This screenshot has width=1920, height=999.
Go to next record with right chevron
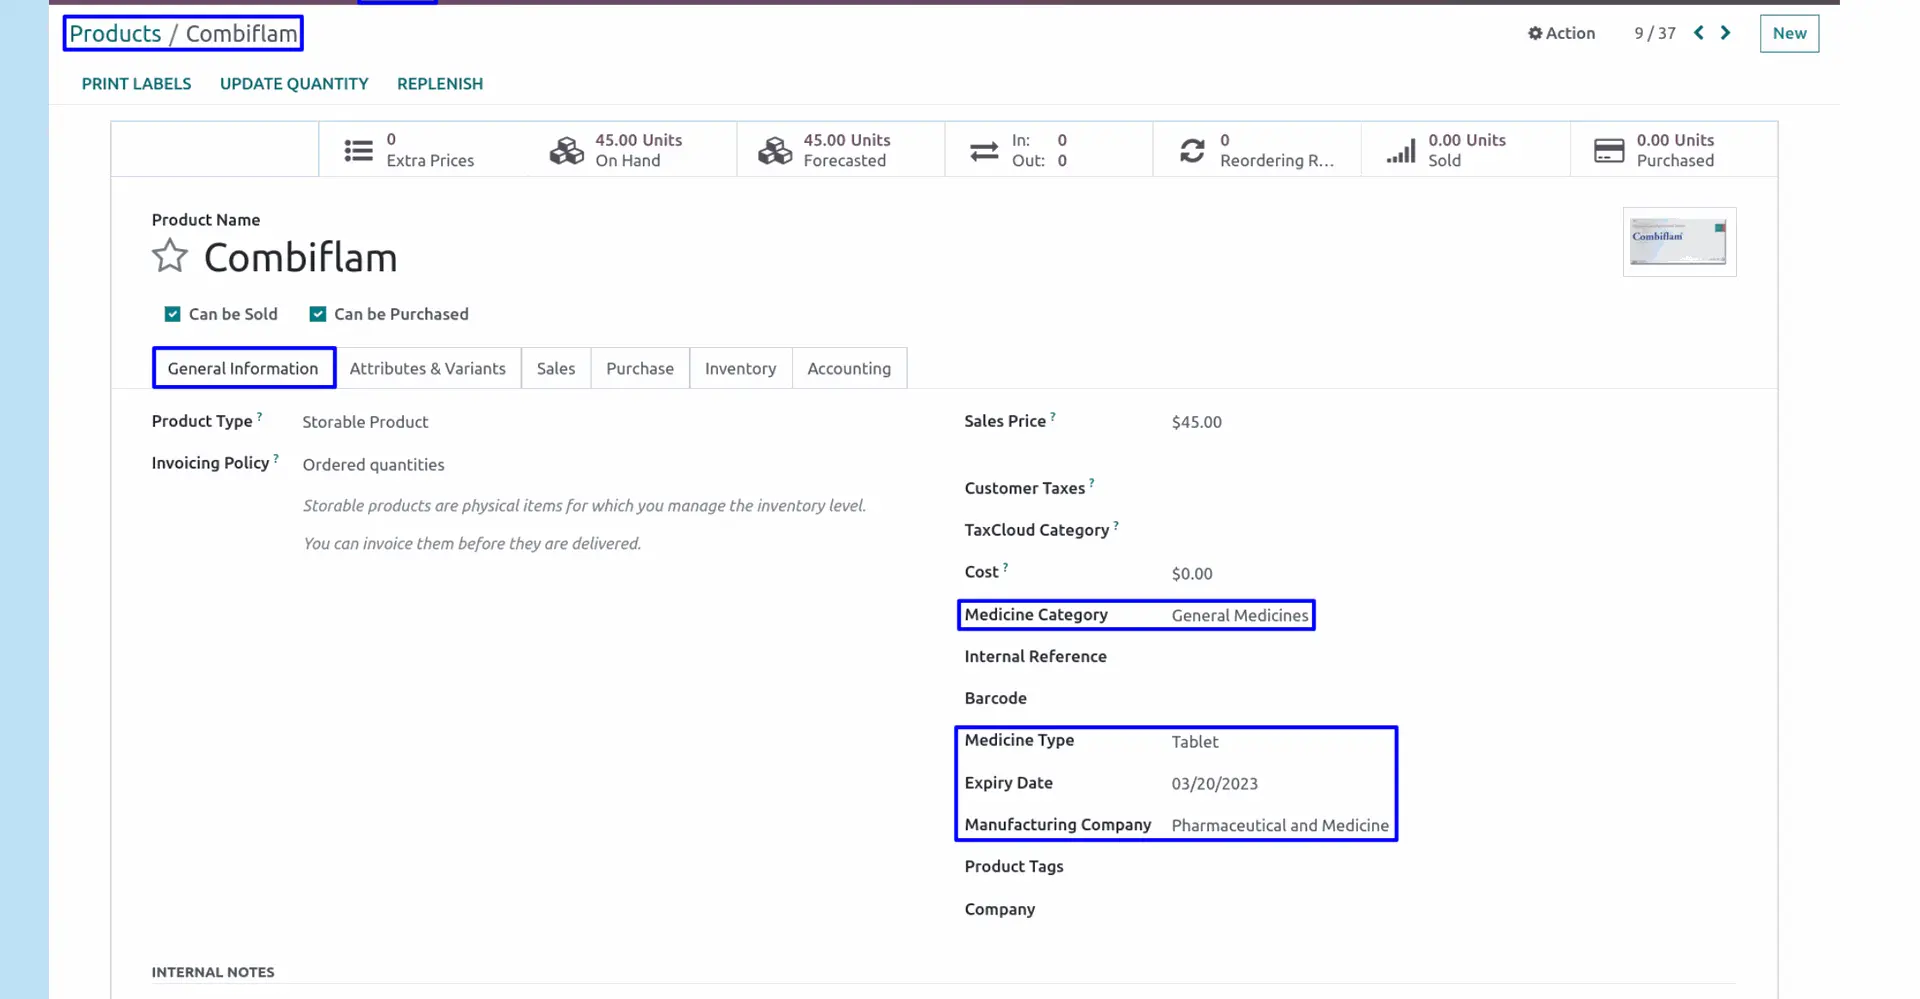[1726, 33]
